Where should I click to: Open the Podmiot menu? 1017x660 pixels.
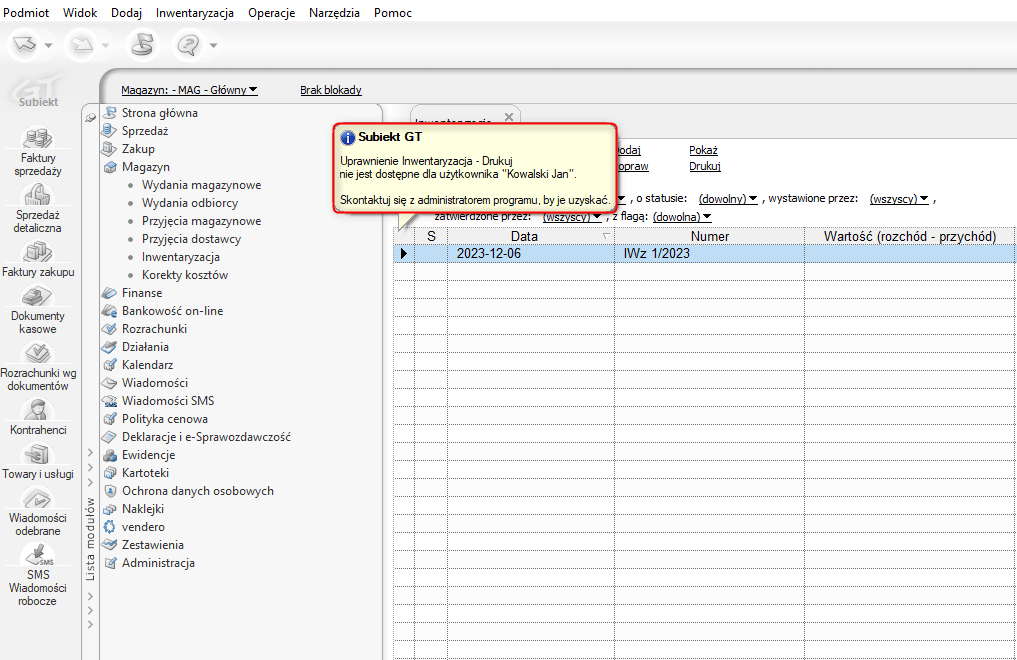coord(26,13)
